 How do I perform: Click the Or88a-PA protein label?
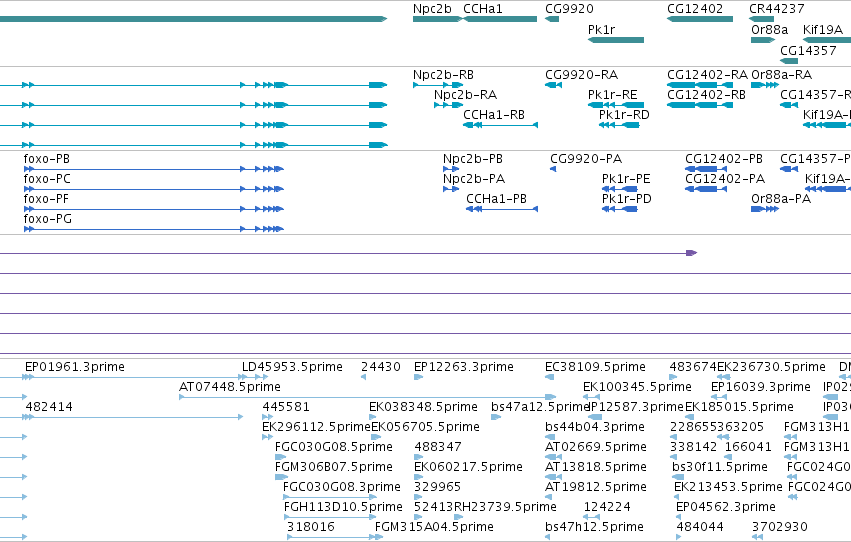[x=781, y=199]
